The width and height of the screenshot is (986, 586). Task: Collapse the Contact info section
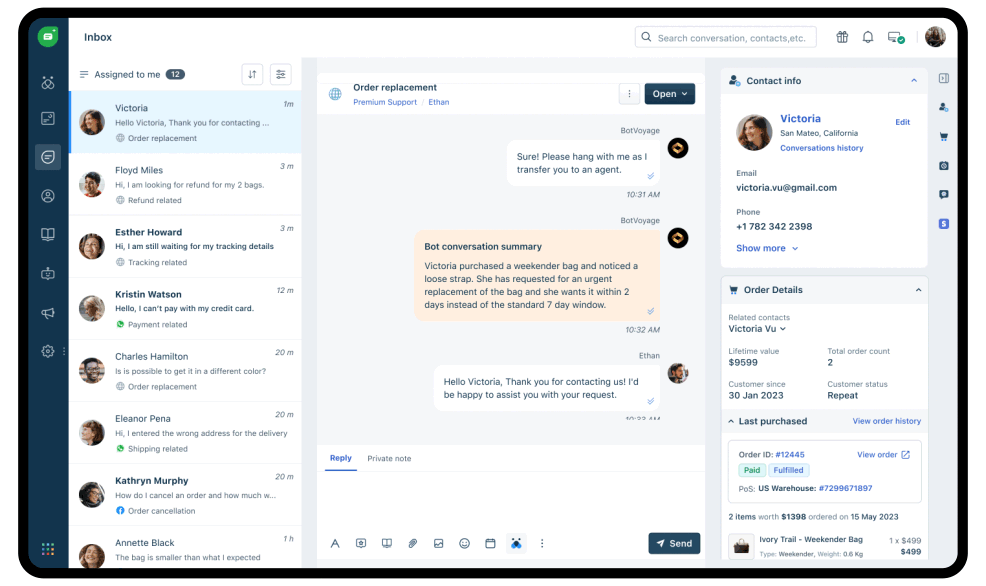(x=914, y=81)
